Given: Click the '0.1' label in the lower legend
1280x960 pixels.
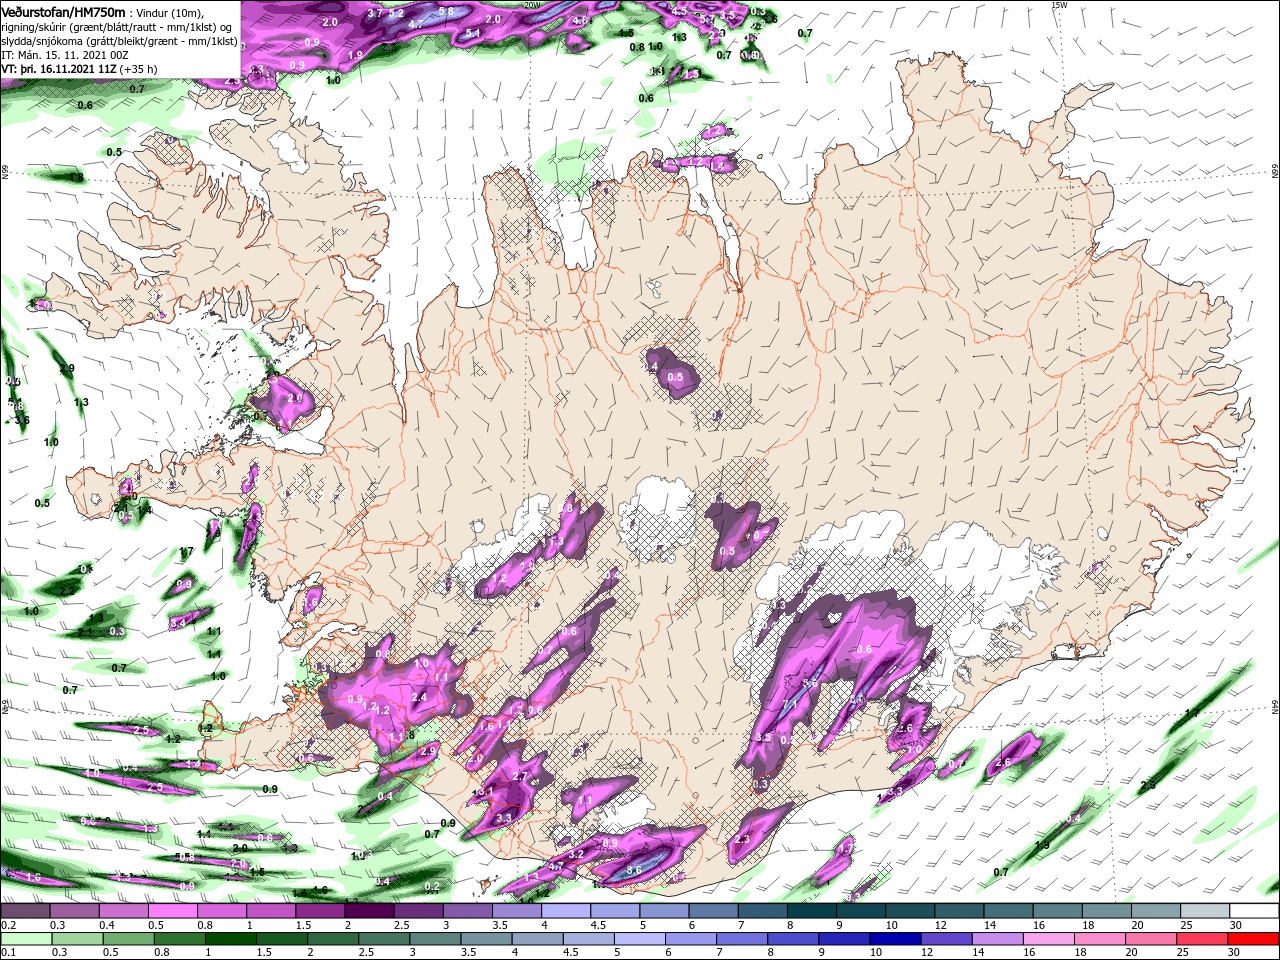Looking at the screenshot, I should point(6,952).
